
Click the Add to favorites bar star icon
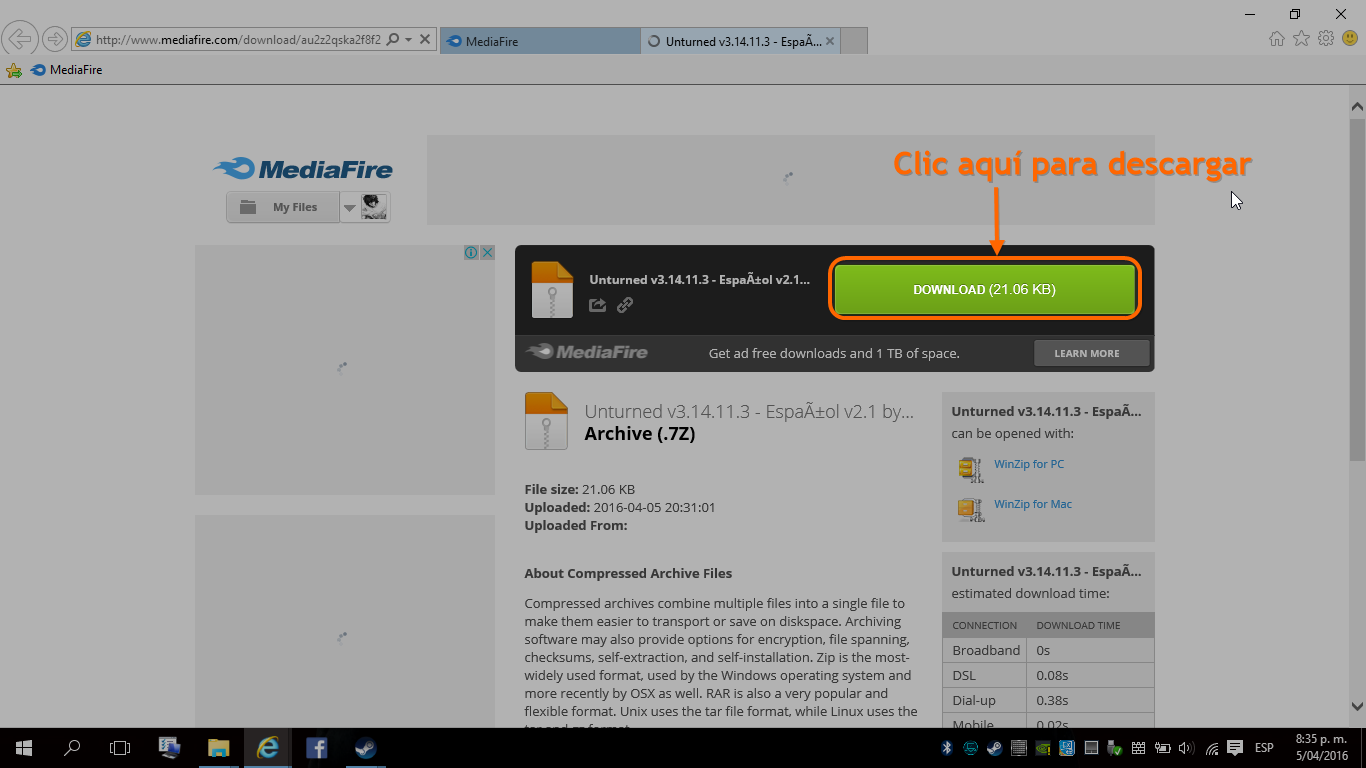point(14,70)
